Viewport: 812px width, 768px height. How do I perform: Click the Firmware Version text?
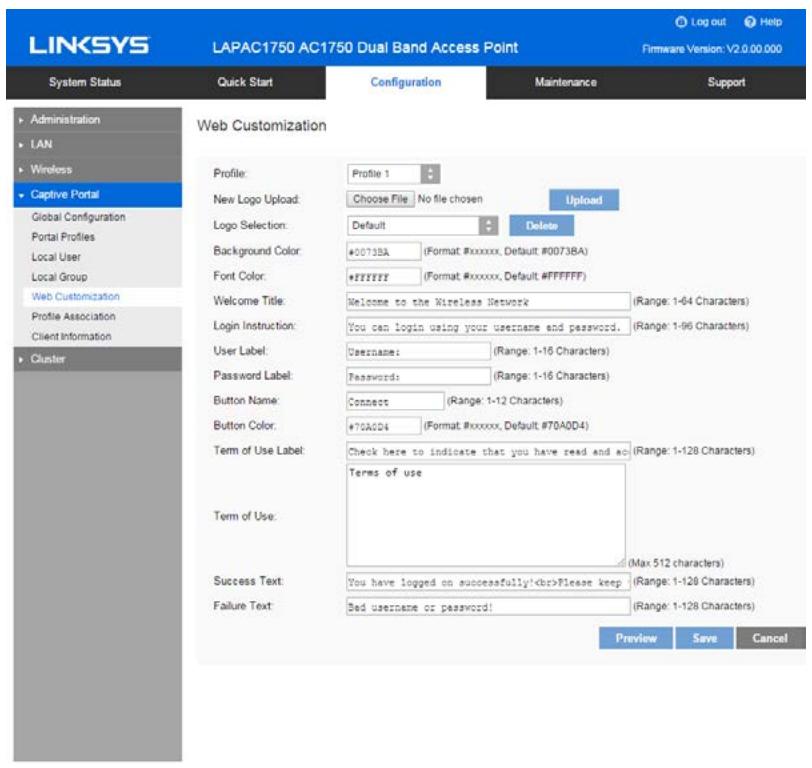click(x=712, y=49)
